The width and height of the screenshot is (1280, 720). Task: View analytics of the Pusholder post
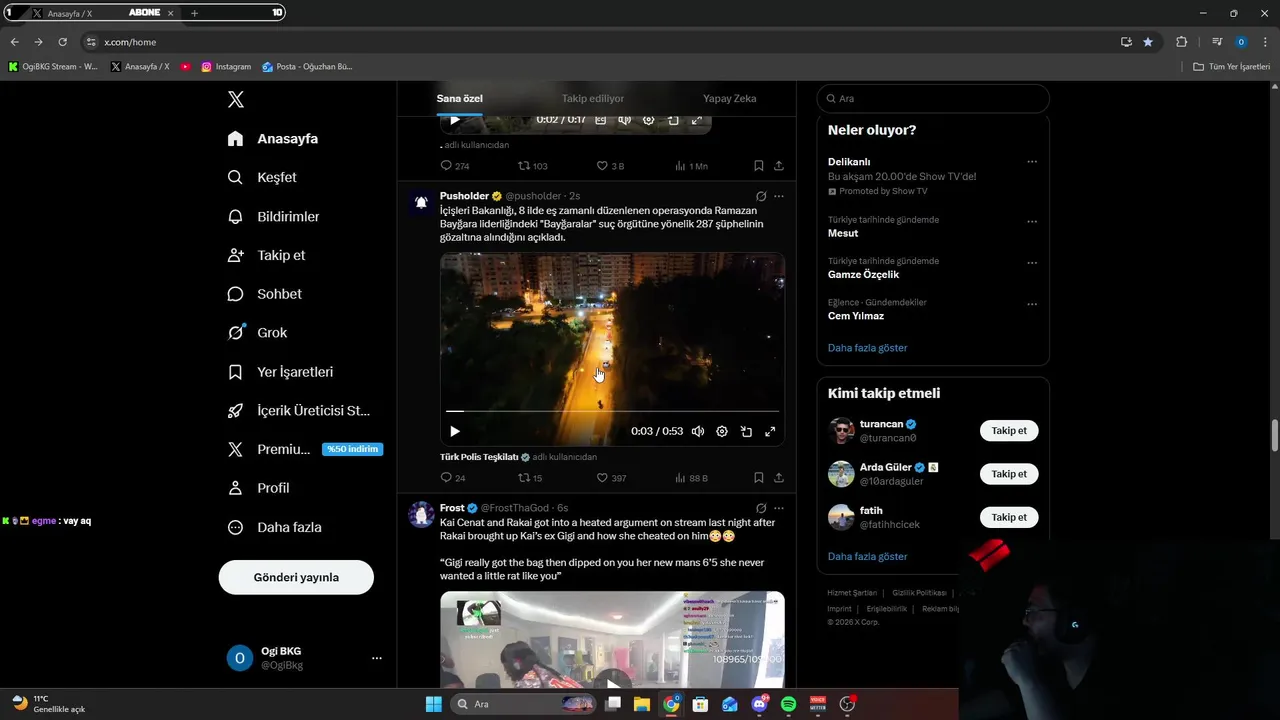tap(691, 478)
